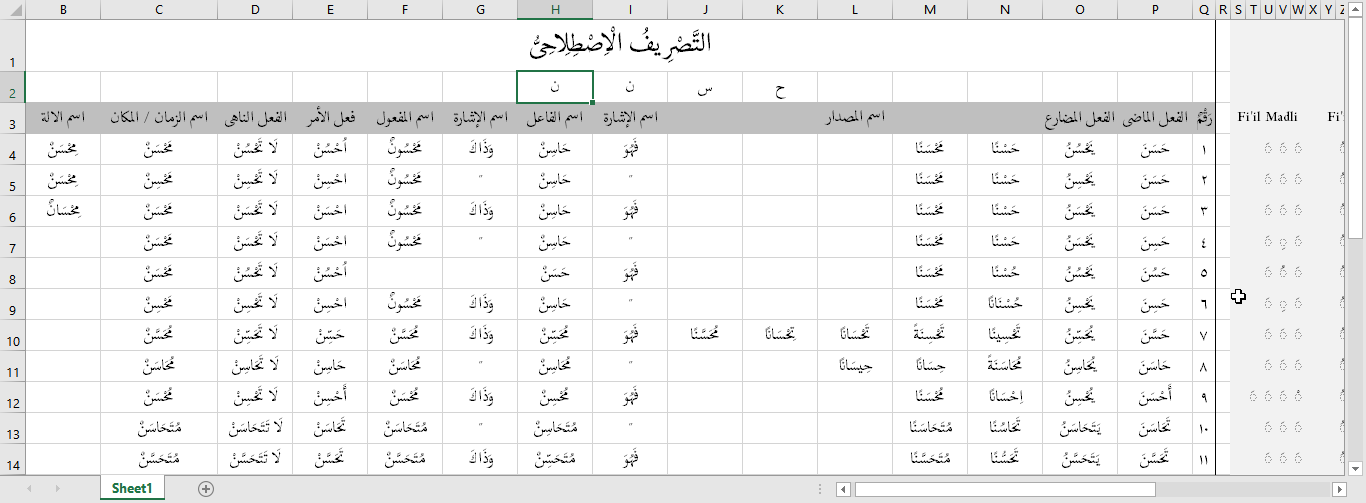Click the previous sheet navigation arrow
The height and width of the screenshot is (503, 1366).
point(30,489)
